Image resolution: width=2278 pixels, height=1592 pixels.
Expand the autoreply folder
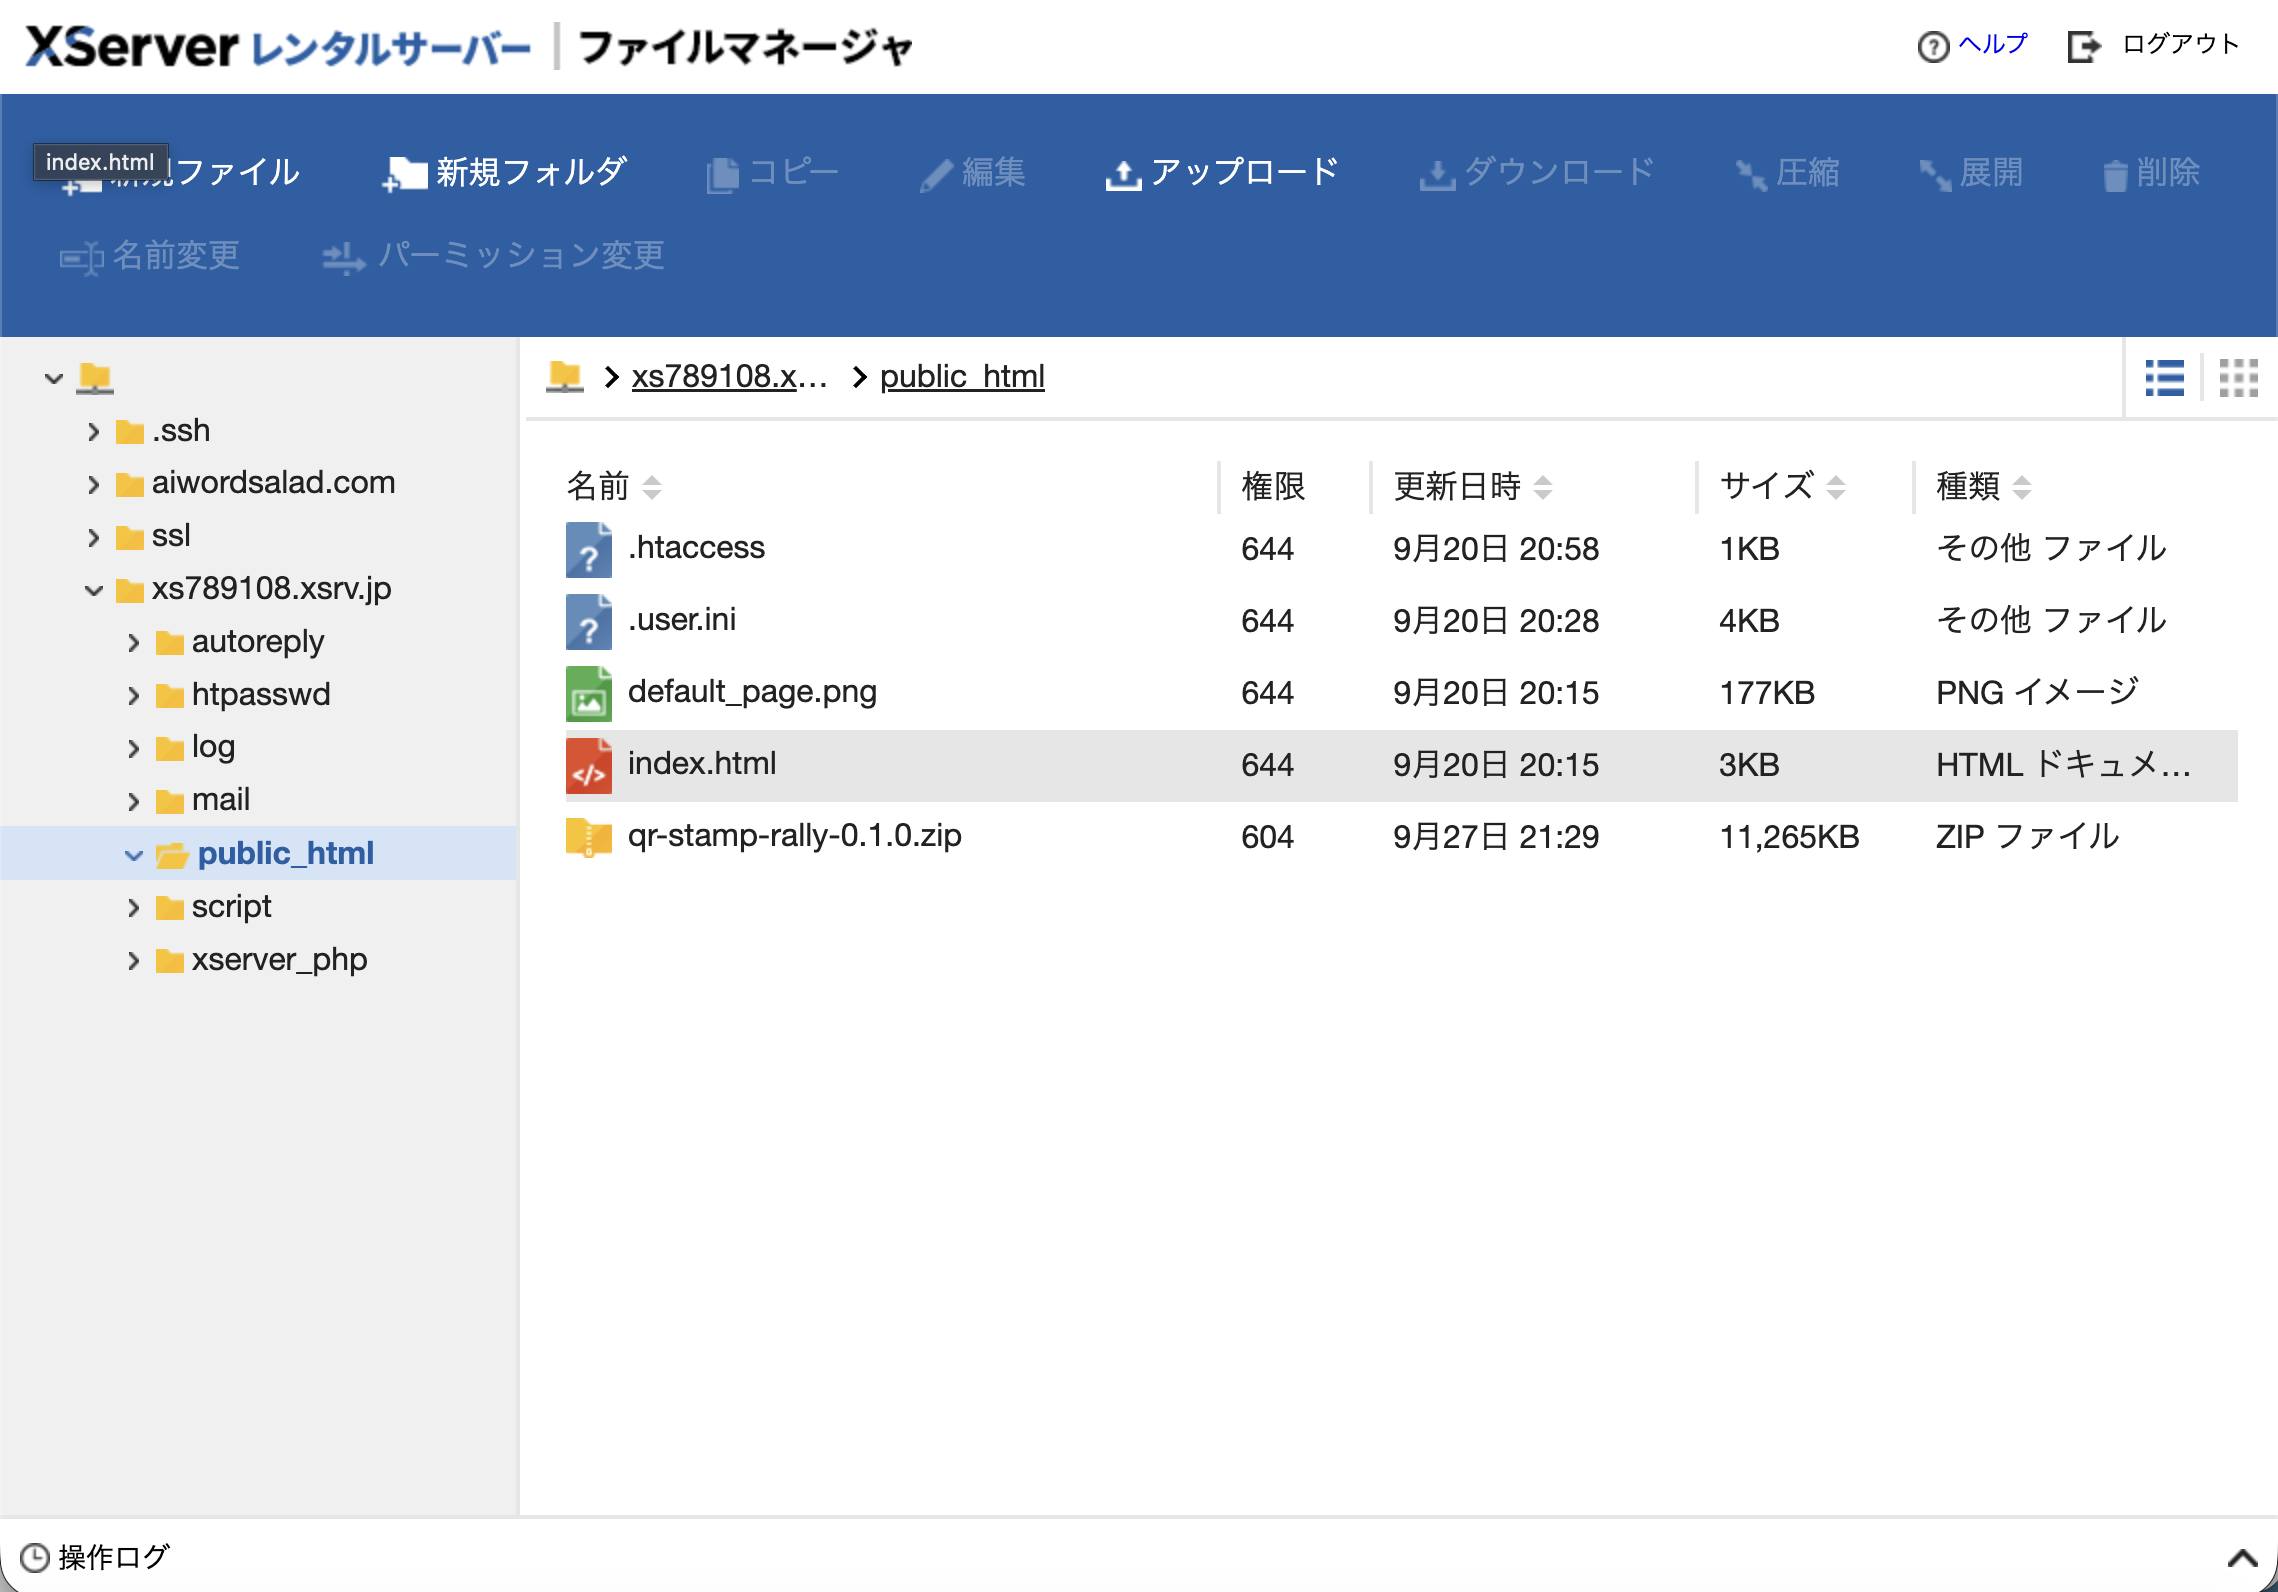click(134, 643)
